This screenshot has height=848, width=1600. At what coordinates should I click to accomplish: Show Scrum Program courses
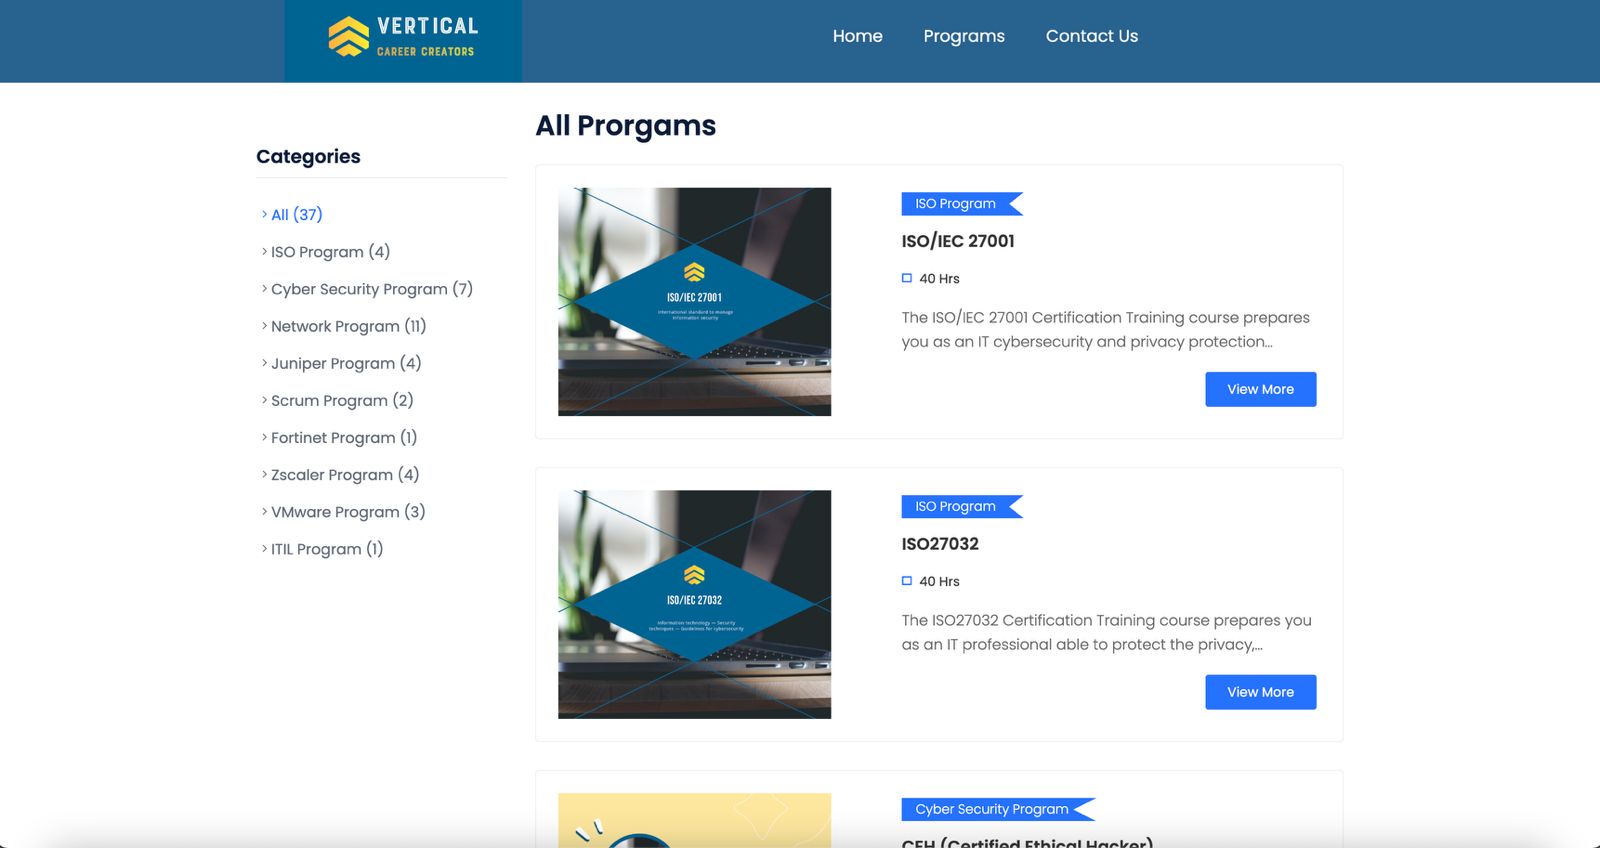[341, 400]
